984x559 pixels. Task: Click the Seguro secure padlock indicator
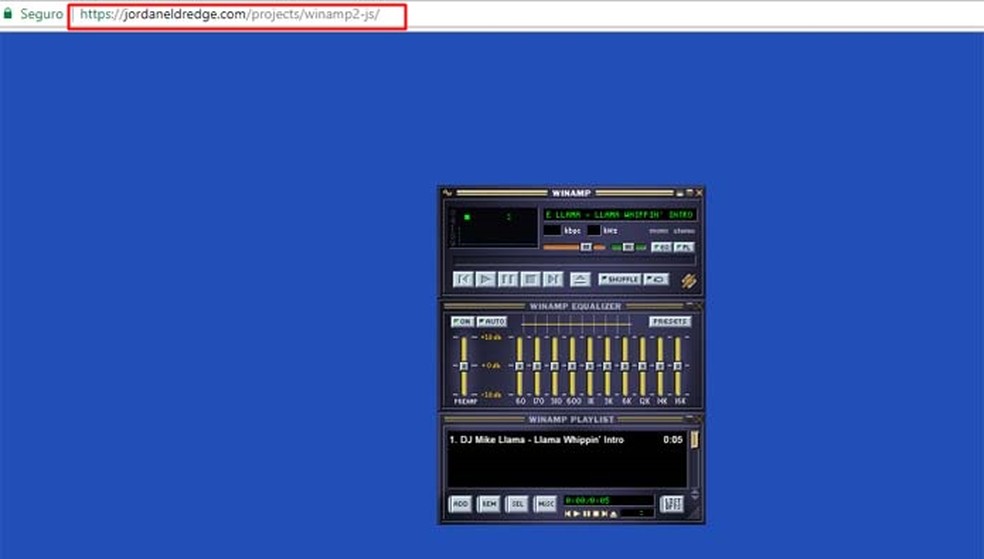pyautogui.click(x=33, y=14)
